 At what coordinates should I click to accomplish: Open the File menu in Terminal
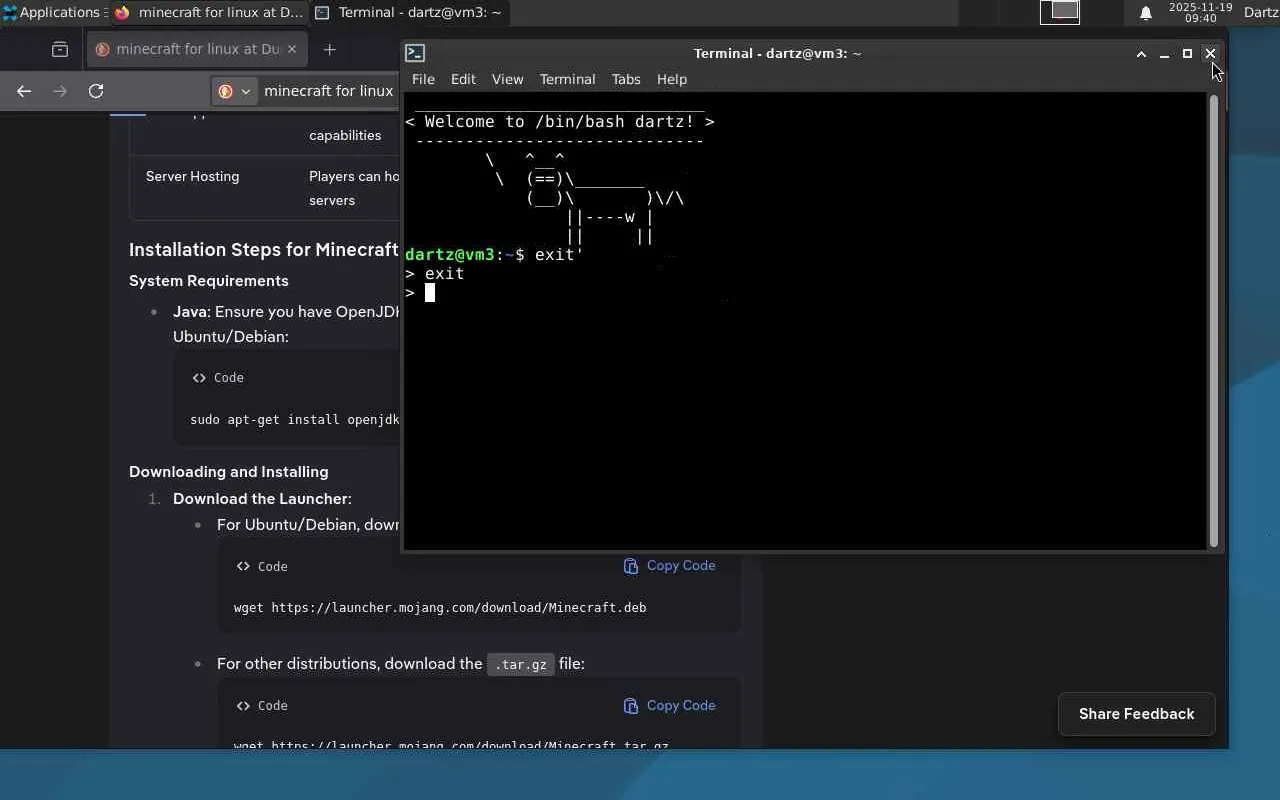(x=423, y=79)
